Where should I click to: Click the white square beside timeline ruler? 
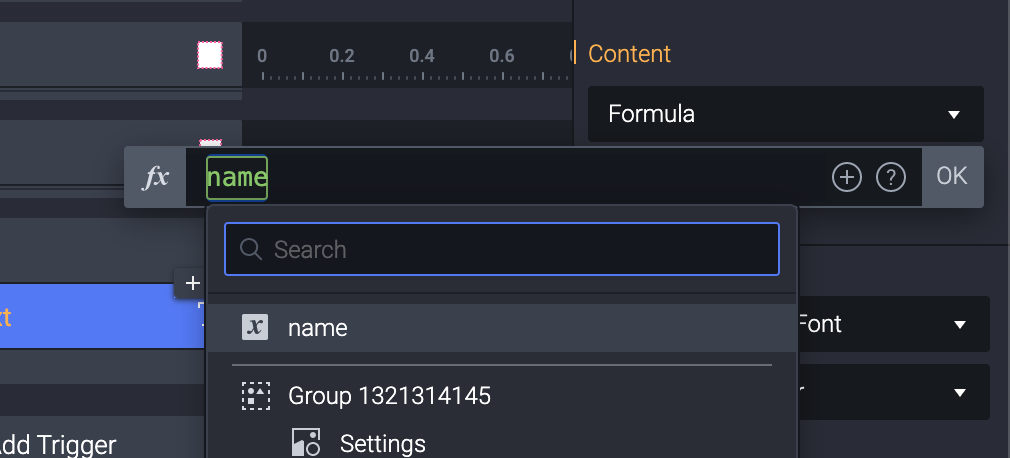coord(209,55)
